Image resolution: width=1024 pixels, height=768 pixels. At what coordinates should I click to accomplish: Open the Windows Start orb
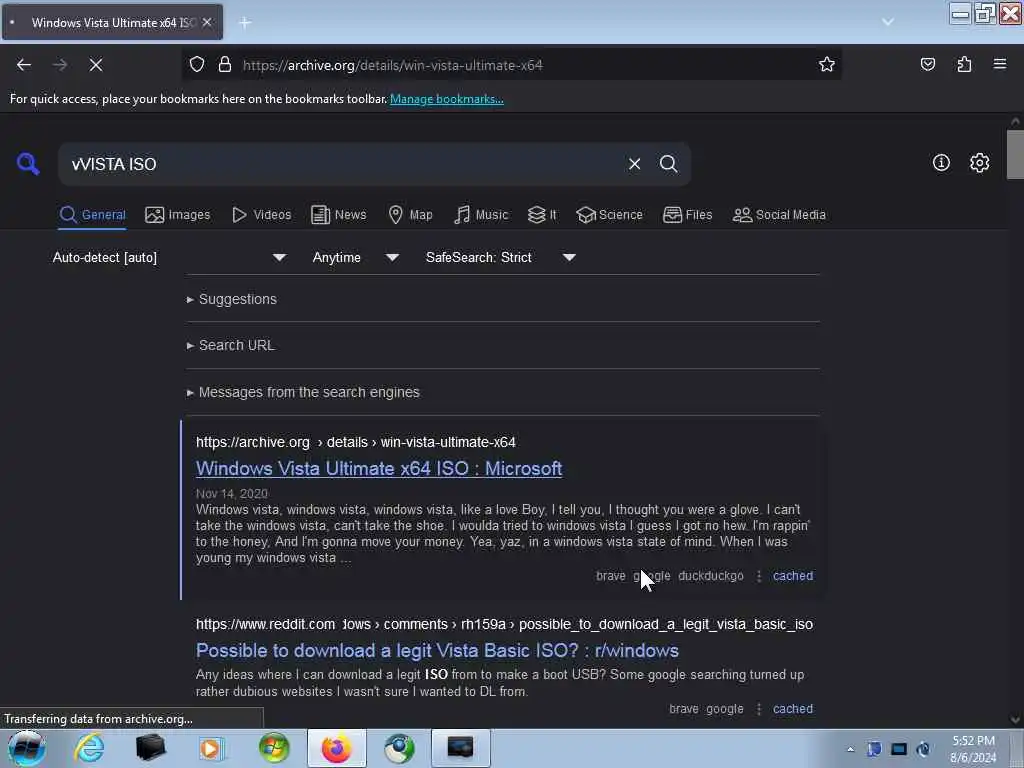point(26,748)
